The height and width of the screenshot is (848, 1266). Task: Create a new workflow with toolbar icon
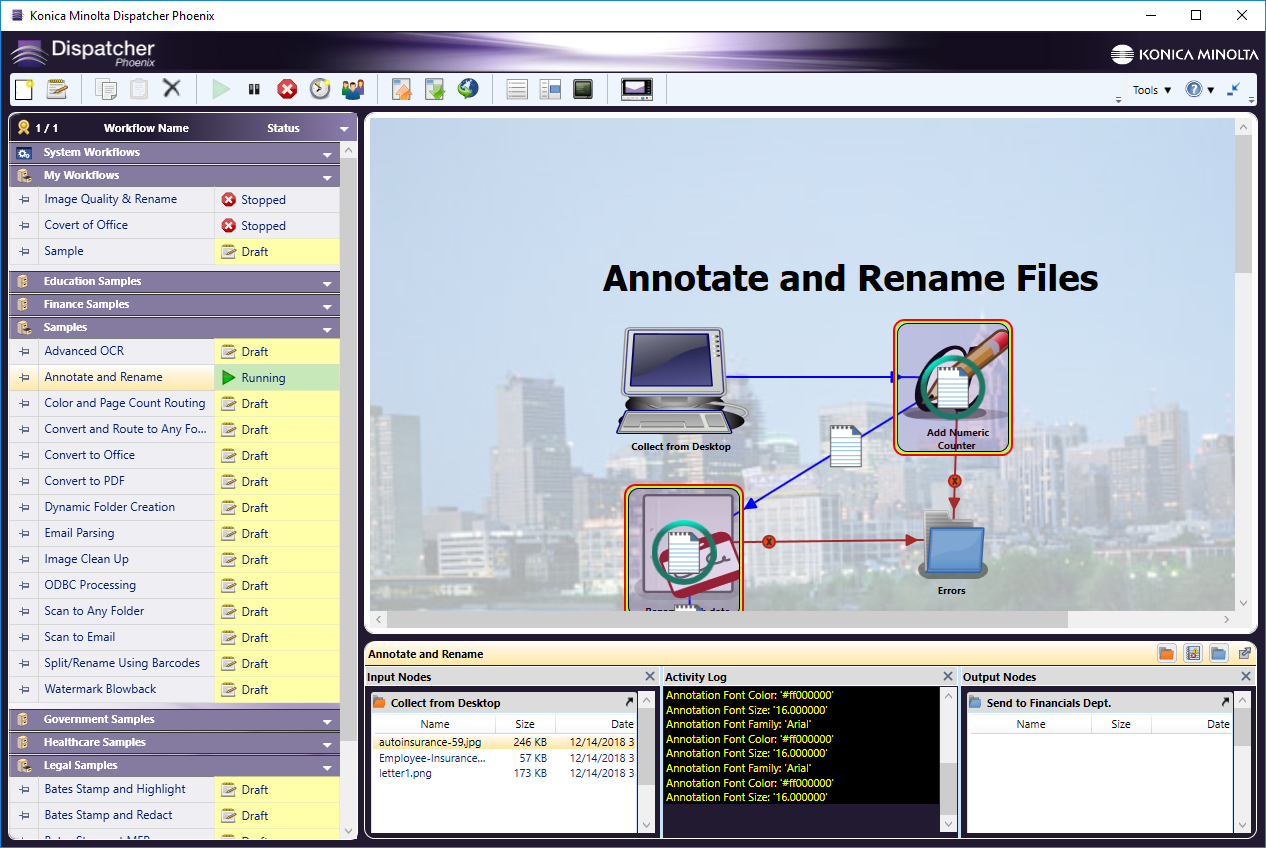24,89
